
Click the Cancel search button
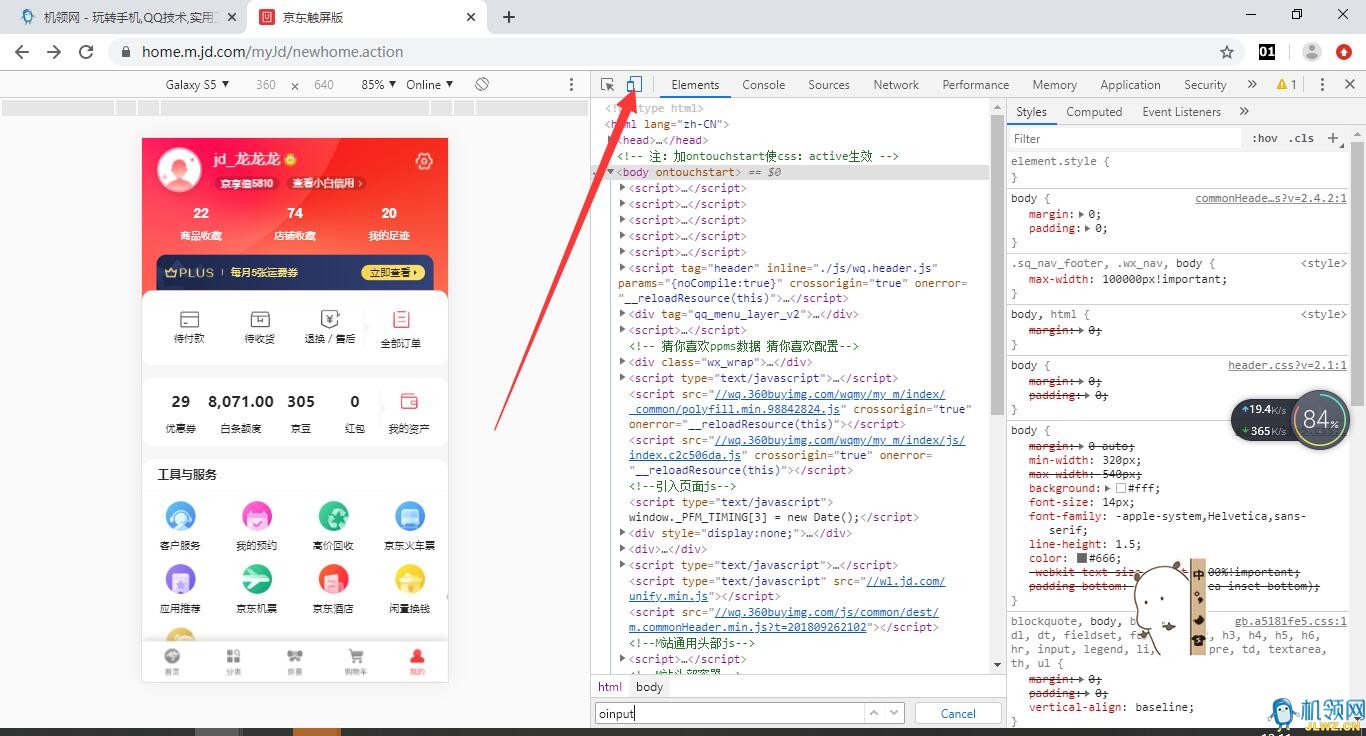coord(958,713)
